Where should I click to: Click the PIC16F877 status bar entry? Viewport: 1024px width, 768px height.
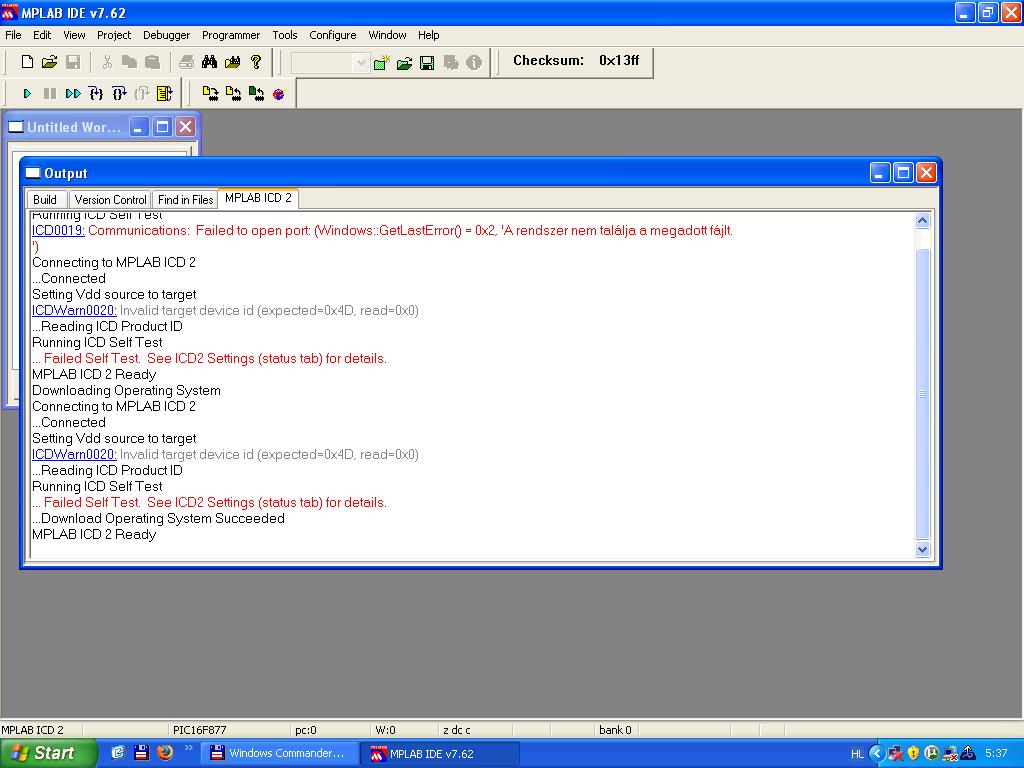pyautogui.click(x=200, y=730)
